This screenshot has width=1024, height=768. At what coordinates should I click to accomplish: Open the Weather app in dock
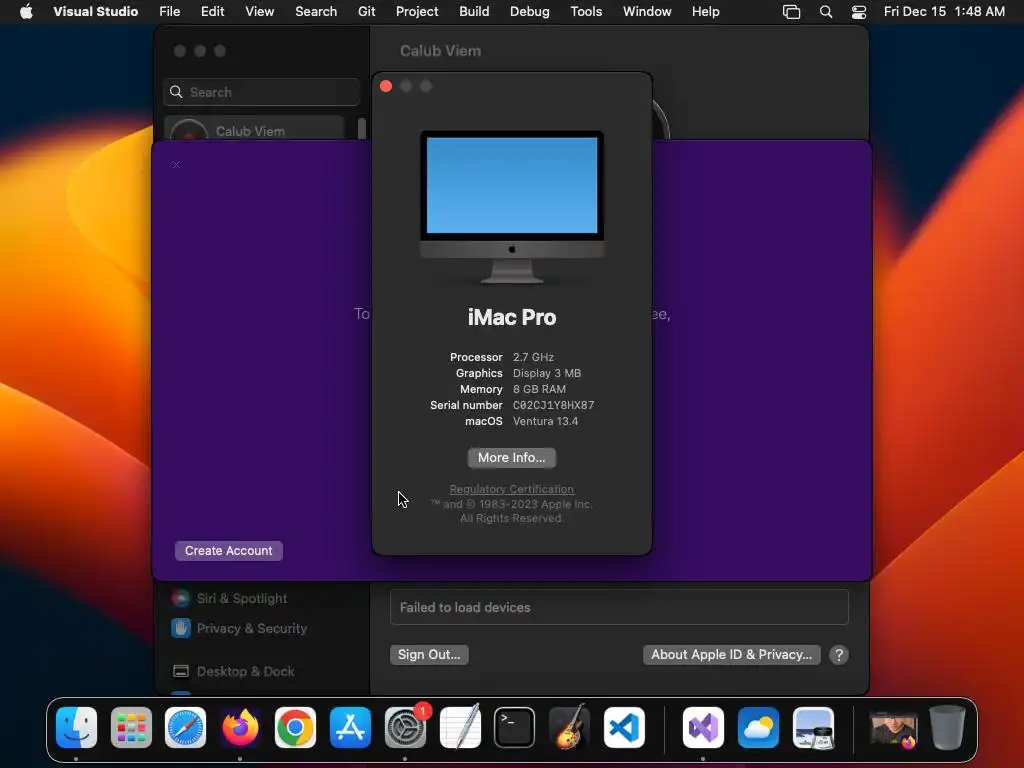[758, 727]
